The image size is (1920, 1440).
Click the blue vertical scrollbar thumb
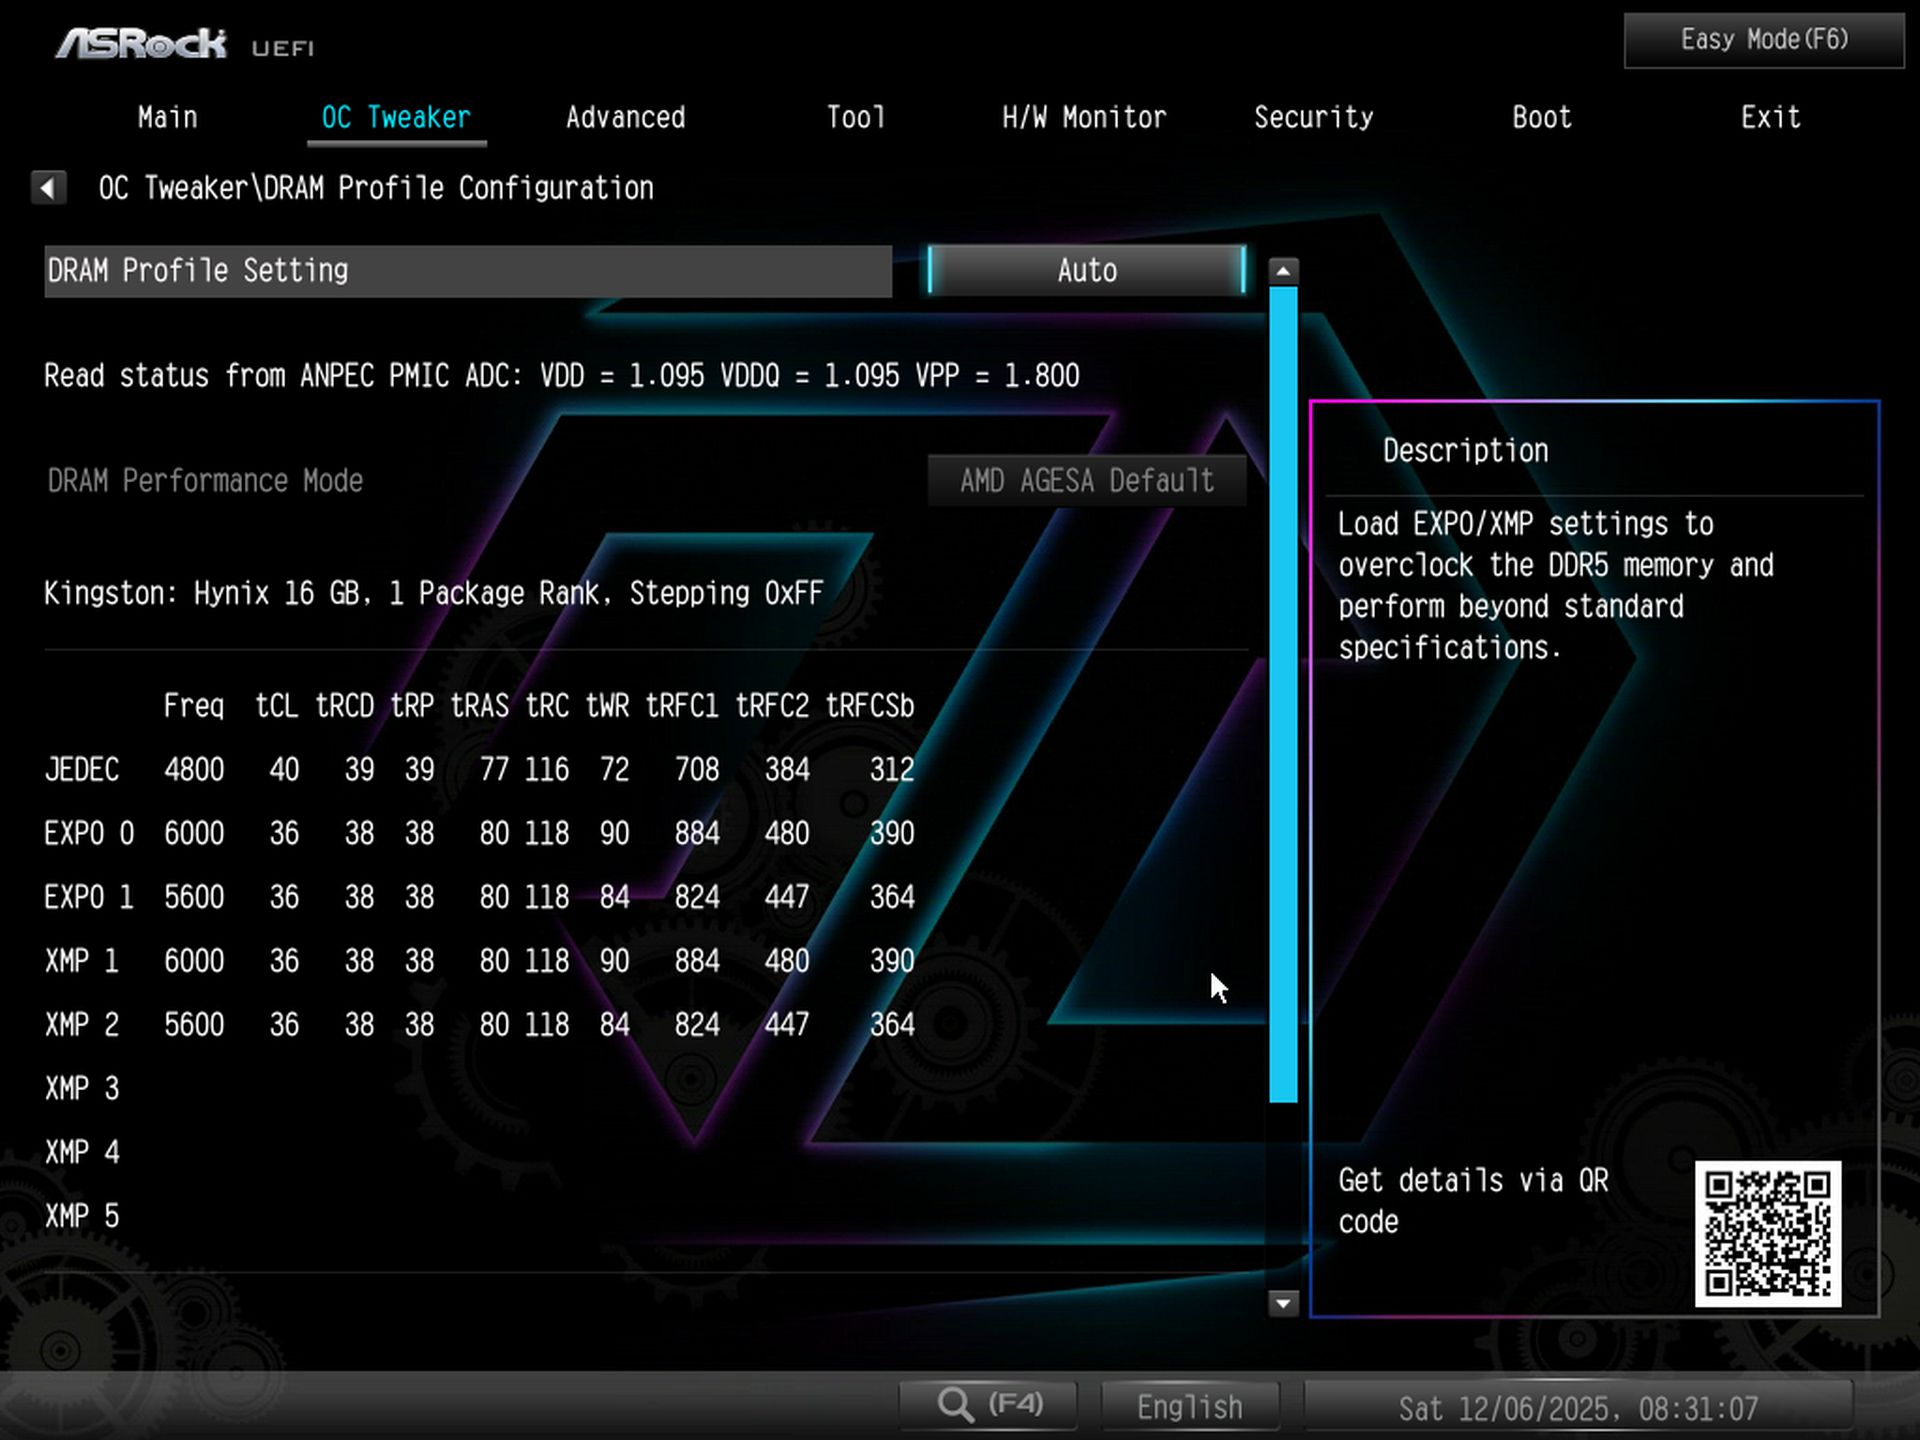click(x=1283, y=694)
